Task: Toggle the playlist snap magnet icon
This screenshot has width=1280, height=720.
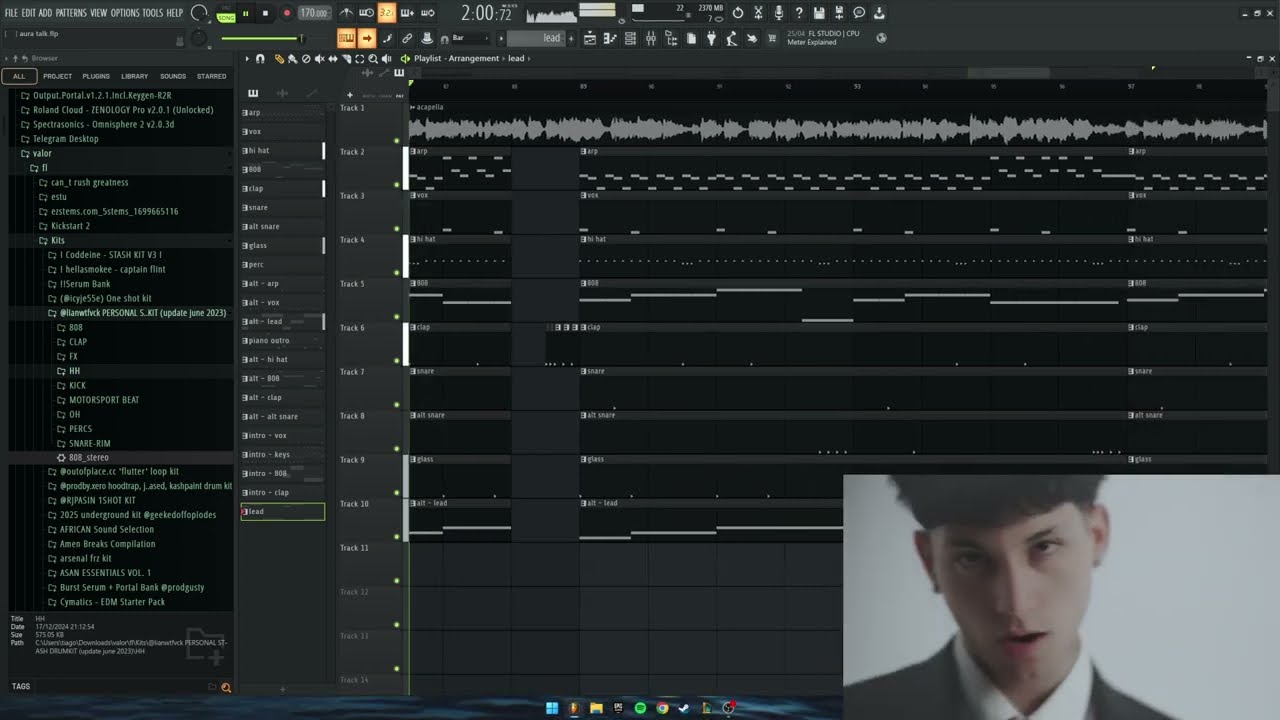Action: point(261,59)
